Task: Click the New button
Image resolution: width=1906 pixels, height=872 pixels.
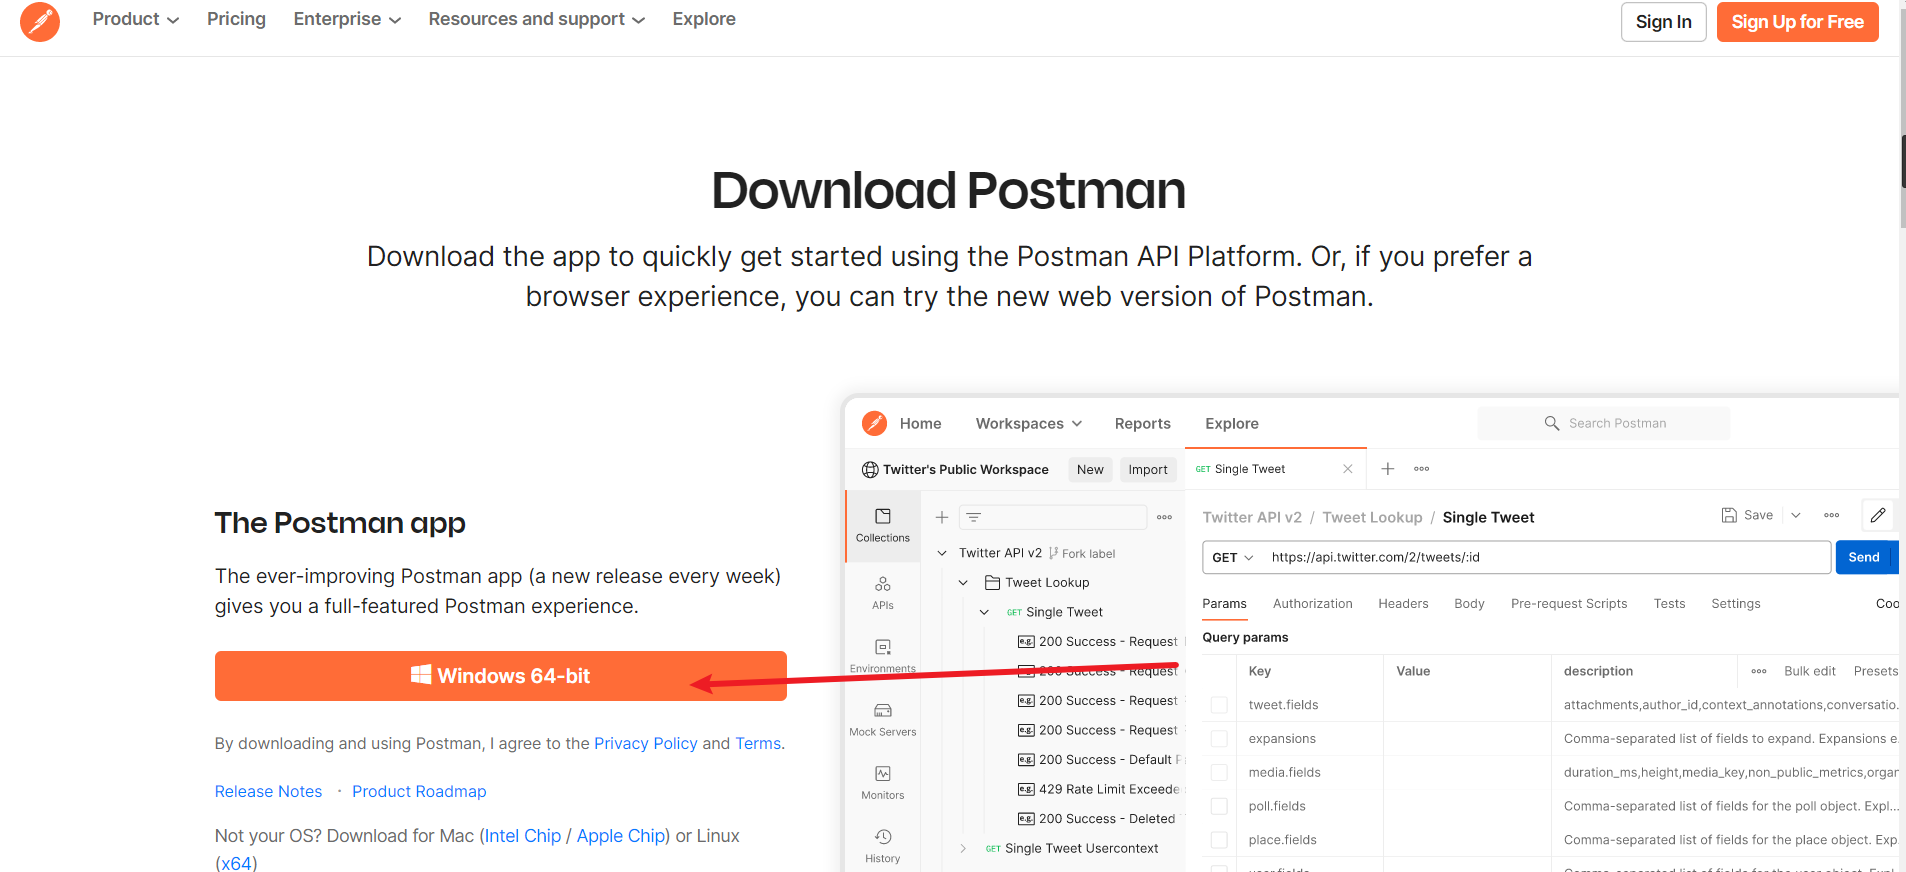Action: click(1090, 470)
